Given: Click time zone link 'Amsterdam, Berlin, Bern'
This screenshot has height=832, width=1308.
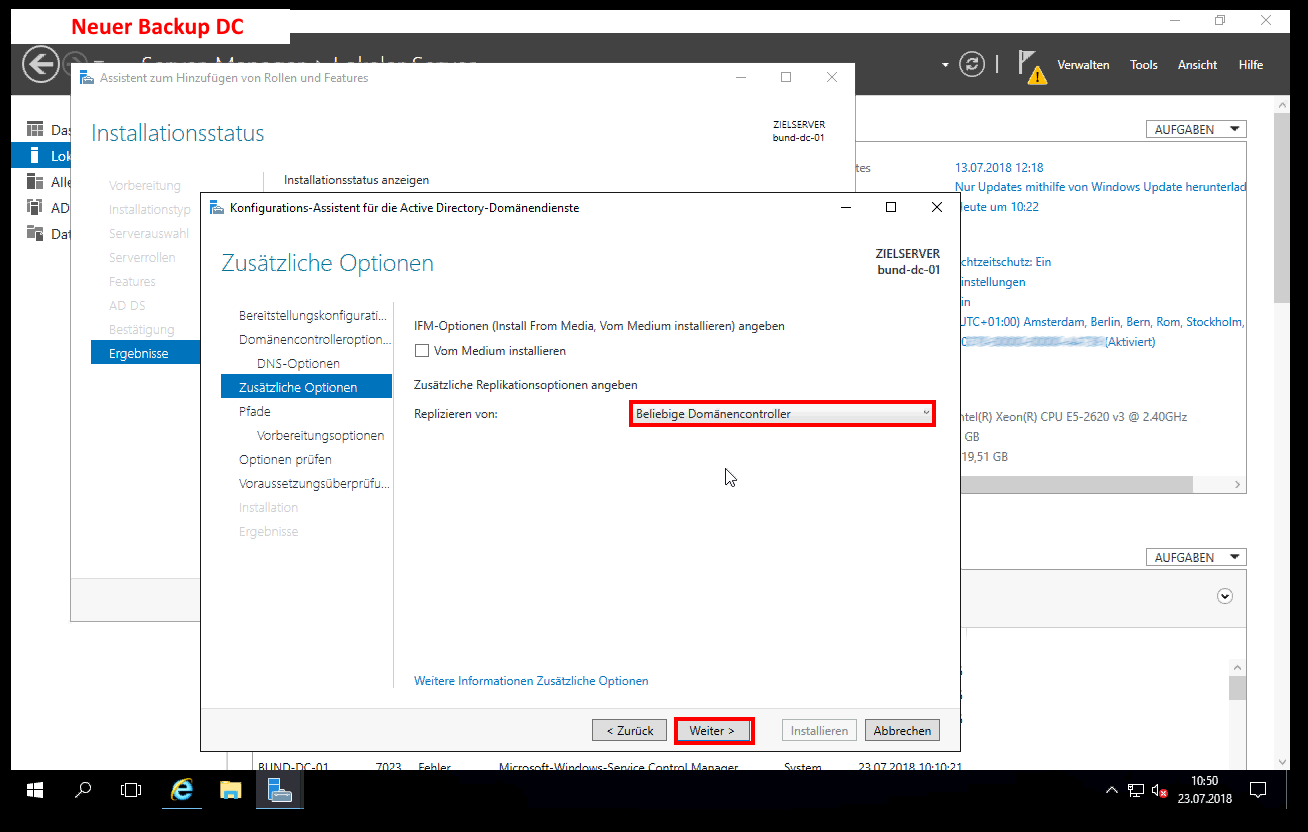Looking at the screenshot, I should 1102,322.
